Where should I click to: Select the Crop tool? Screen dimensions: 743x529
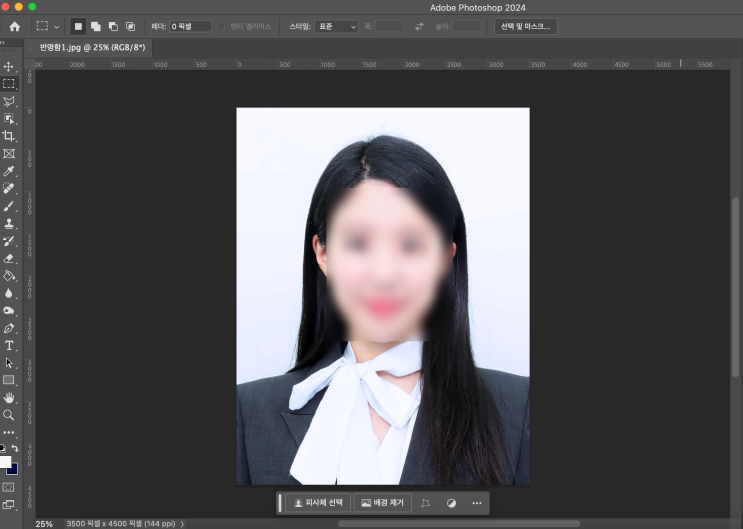pos(9,136)
